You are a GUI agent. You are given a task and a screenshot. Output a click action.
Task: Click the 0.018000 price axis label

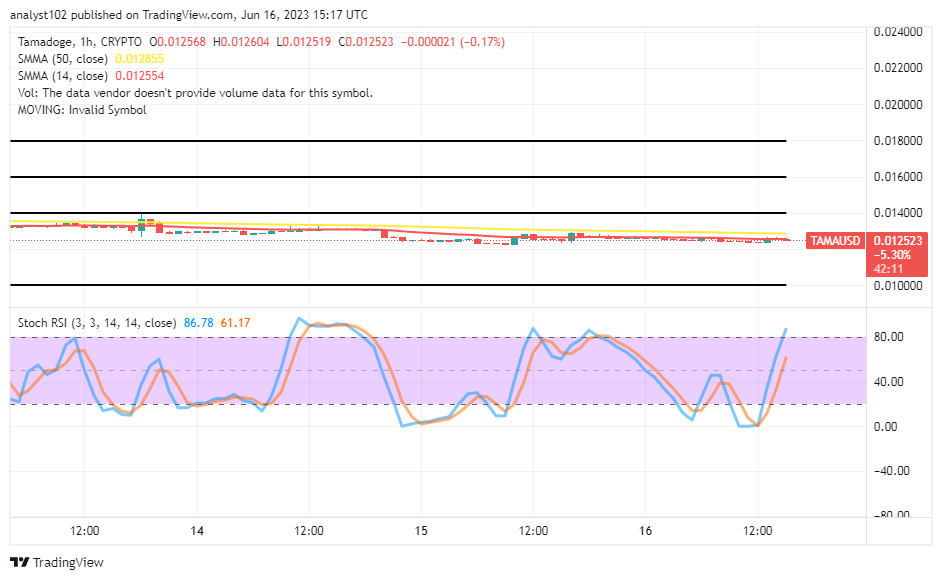pos(898,141)
